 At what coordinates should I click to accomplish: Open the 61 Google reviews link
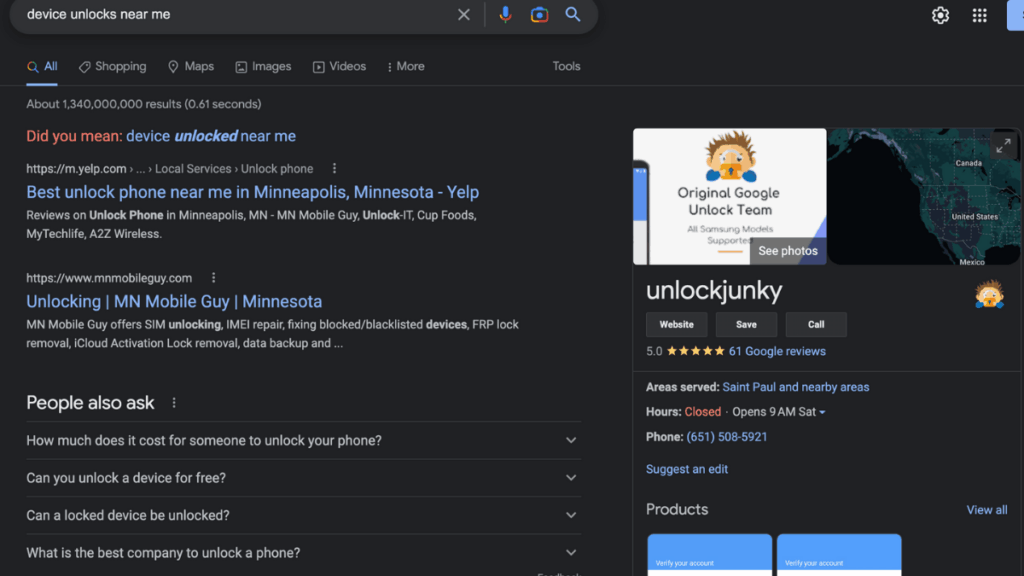point(777,351)
